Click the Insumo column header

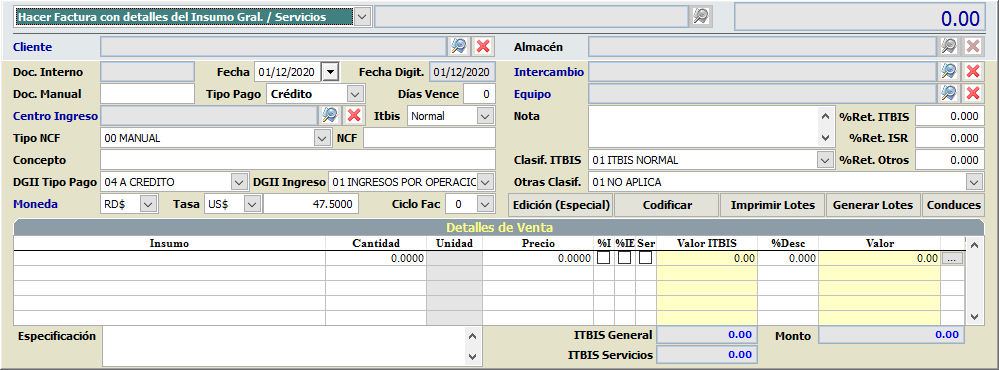point(169,243)
